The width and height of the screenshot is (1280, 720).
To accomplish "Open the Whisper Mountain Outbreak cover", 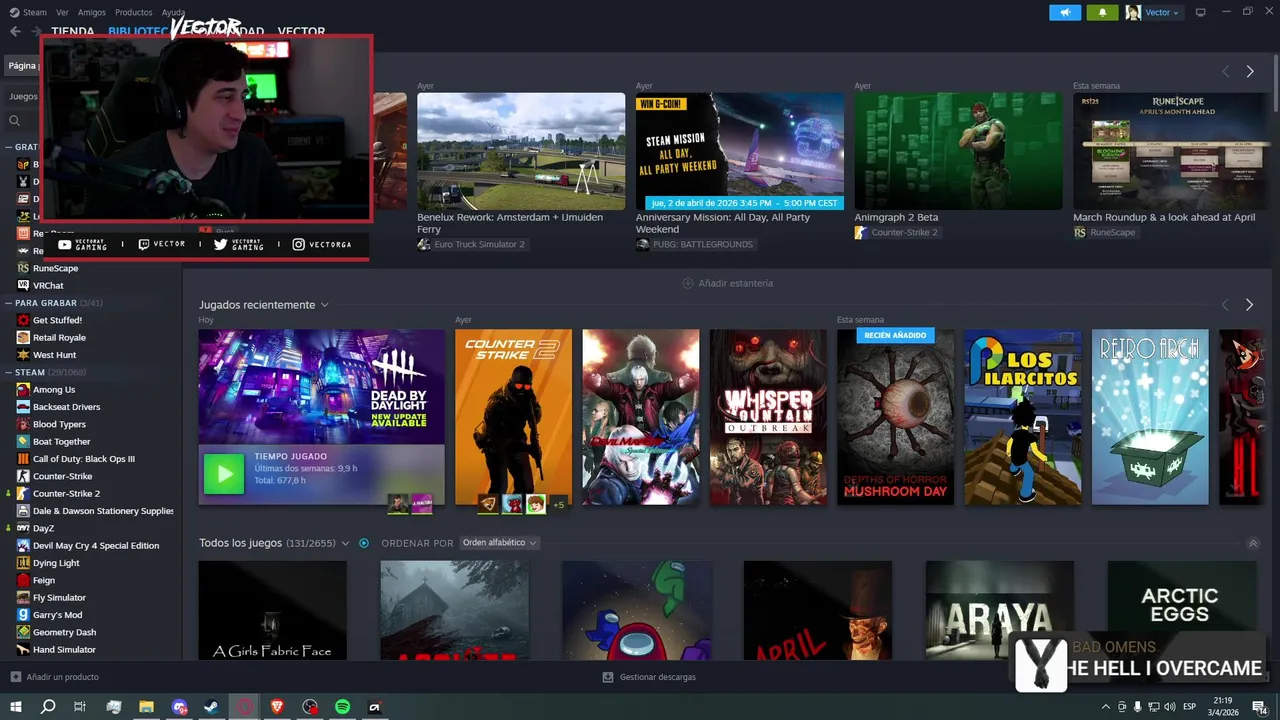I will (768, 417).
